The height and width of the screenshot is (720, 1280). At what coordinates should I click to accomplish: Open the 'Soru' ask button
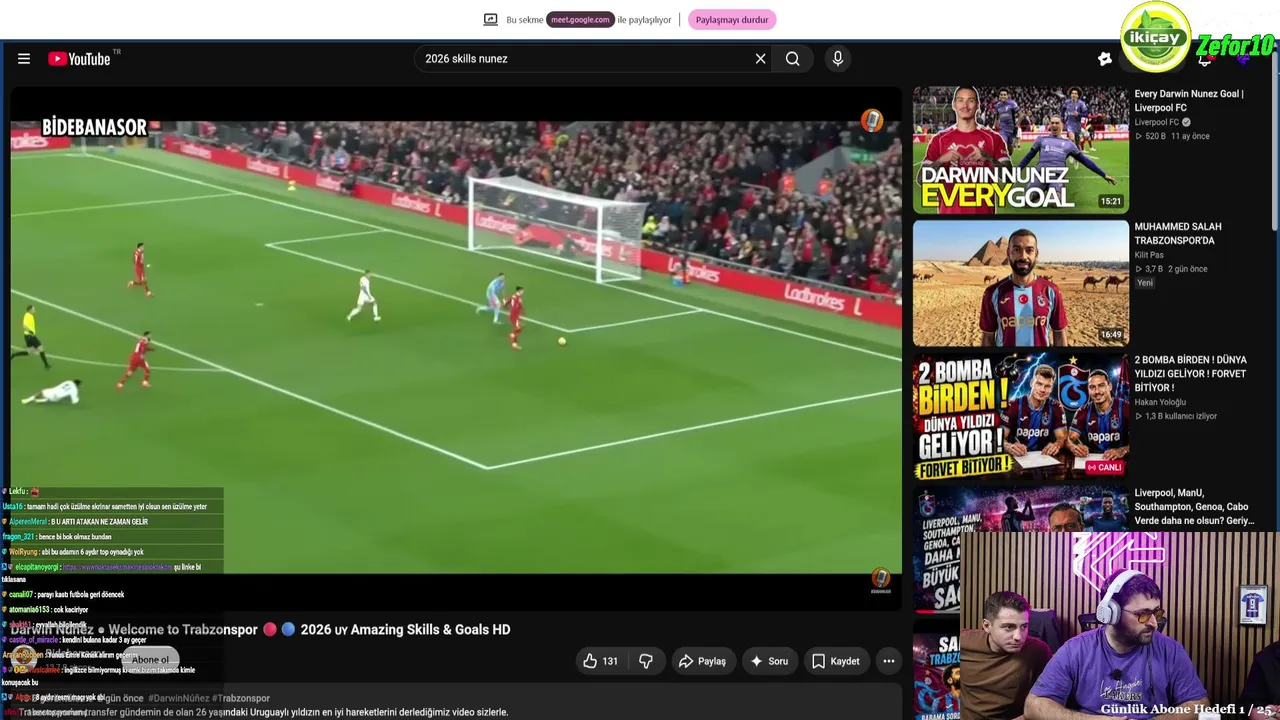[x=770, y=661]
